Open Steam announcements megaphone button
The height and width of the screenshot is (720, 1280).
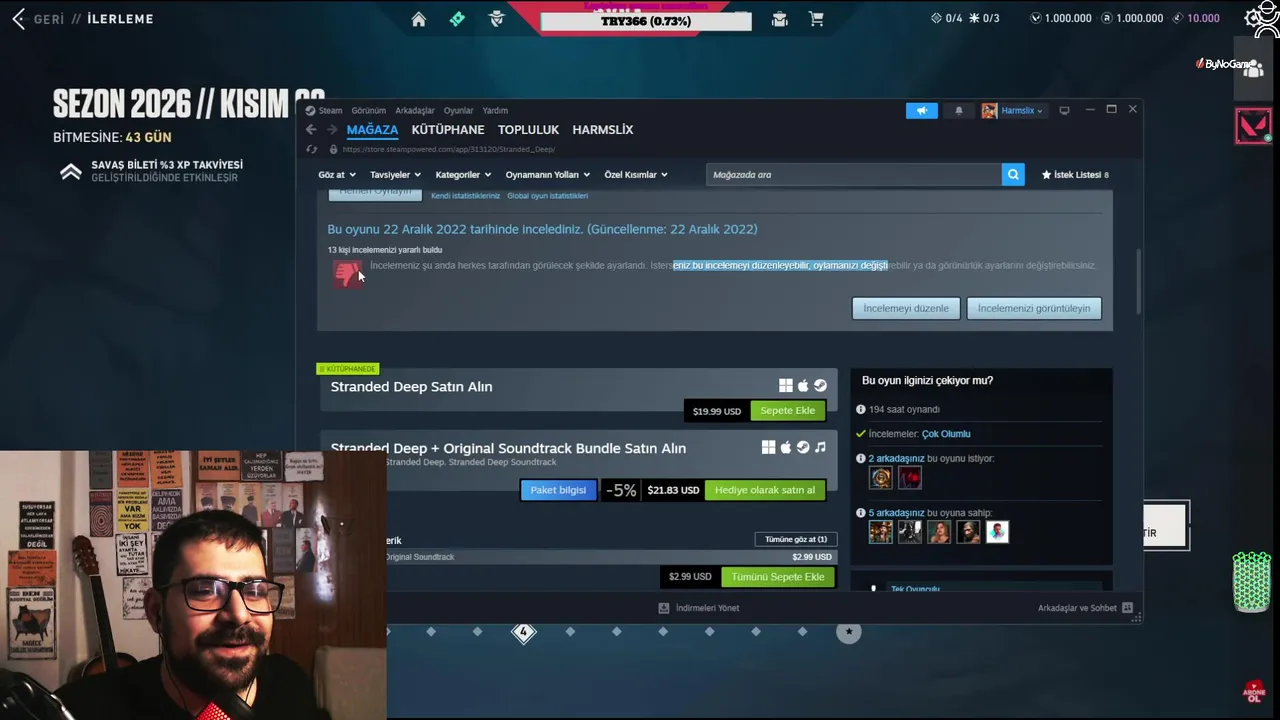click(922, 111)
